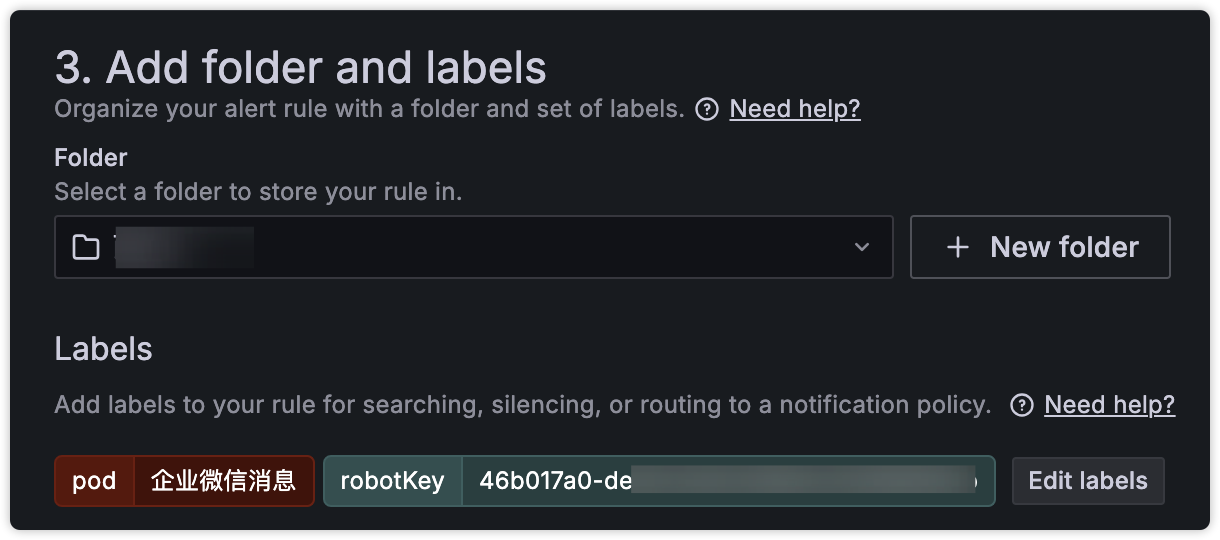
Task: Click the "Folder" field label
Action: click(91, 158)
